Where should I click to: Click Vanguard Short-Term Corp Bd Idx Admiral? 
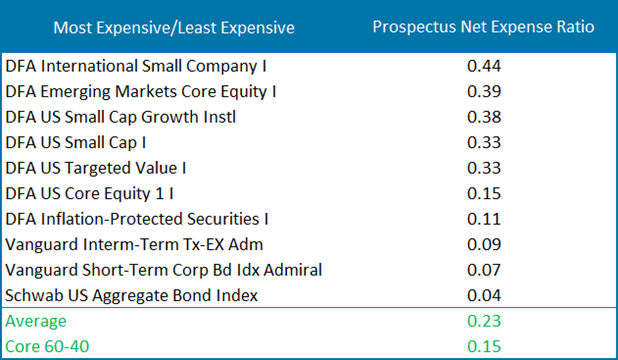click(x=164, y=270)
